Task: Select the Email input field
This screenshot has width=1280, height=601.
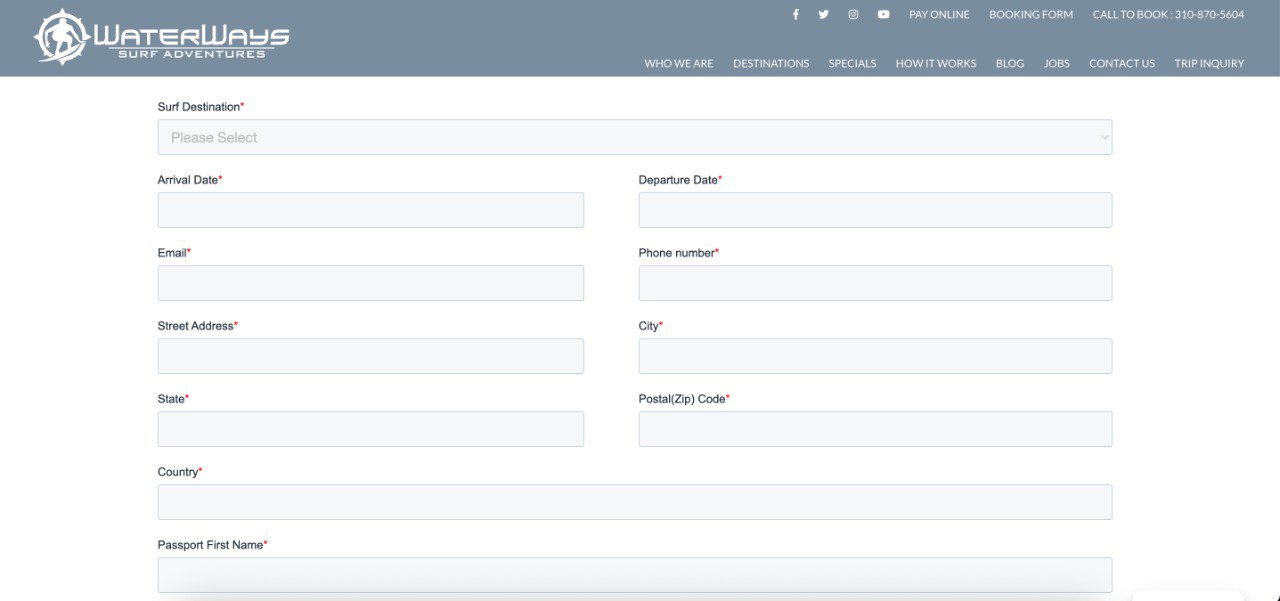Action: pyautogui.click(x=370, y=283)
